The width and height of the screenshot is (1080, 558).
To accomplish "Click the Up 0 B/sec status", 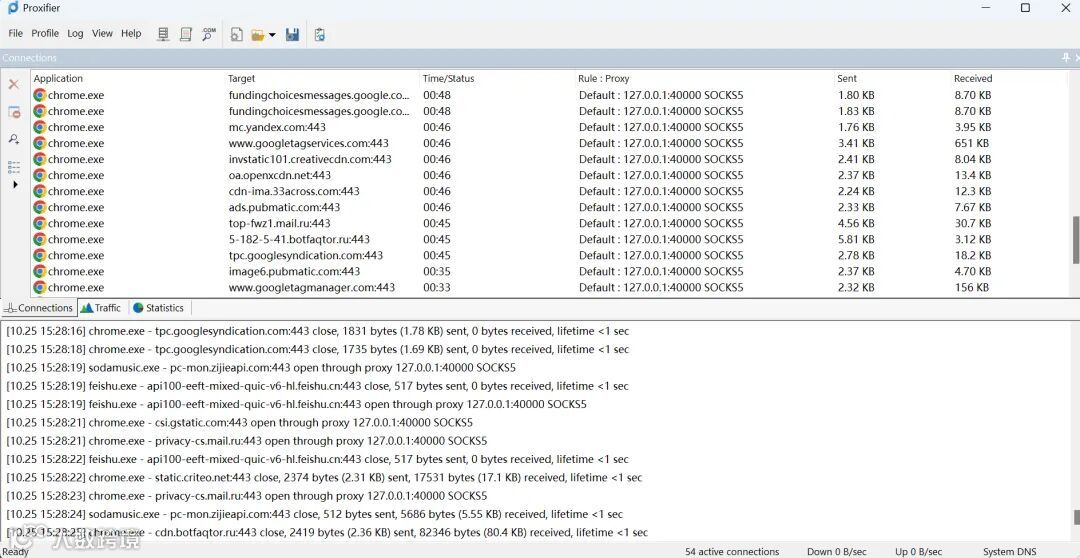I will 918,552.
